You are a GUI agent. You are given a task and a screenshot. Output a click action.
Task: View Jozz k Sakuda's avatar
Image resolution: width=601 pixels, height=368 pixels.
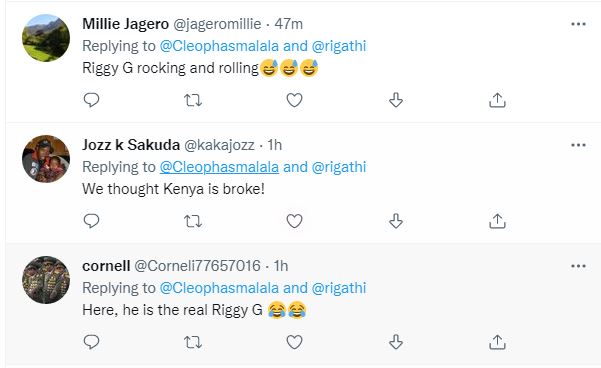[x=46, y=159]
